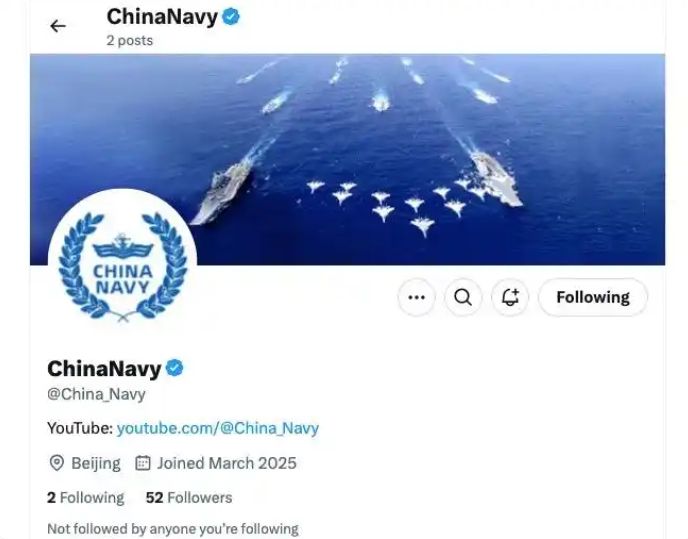View the 2 Following list
This screenshot has width=688, height=539.
(x=86, y=498)
